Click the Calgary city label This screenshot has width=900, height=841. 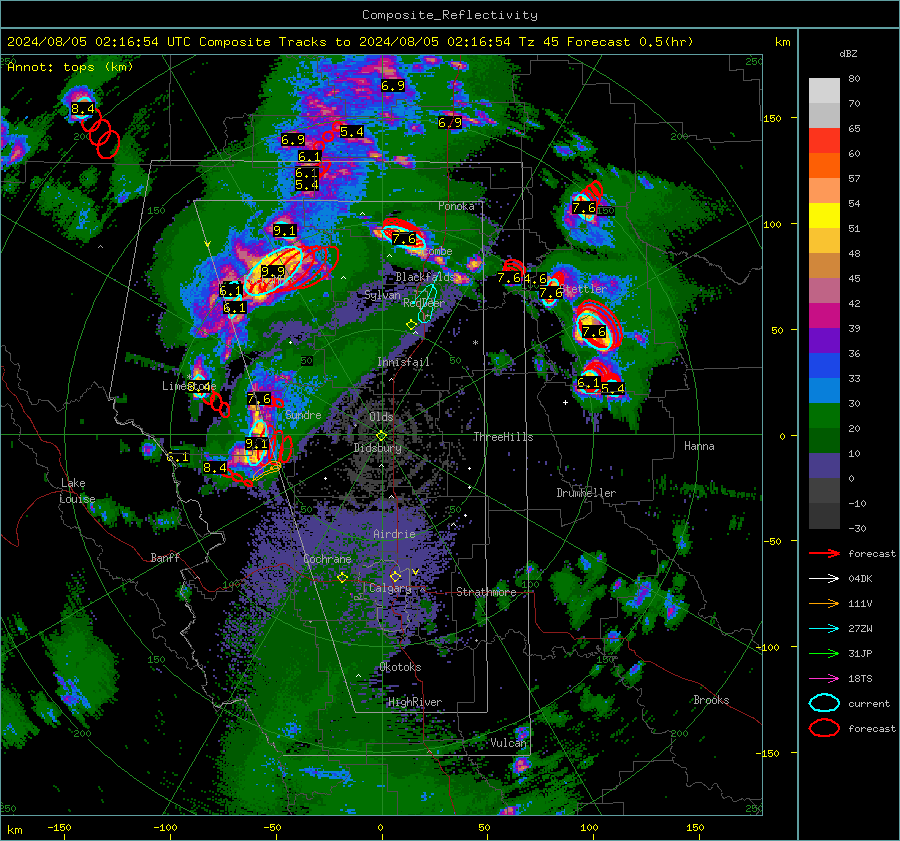[x=390, y=588]
